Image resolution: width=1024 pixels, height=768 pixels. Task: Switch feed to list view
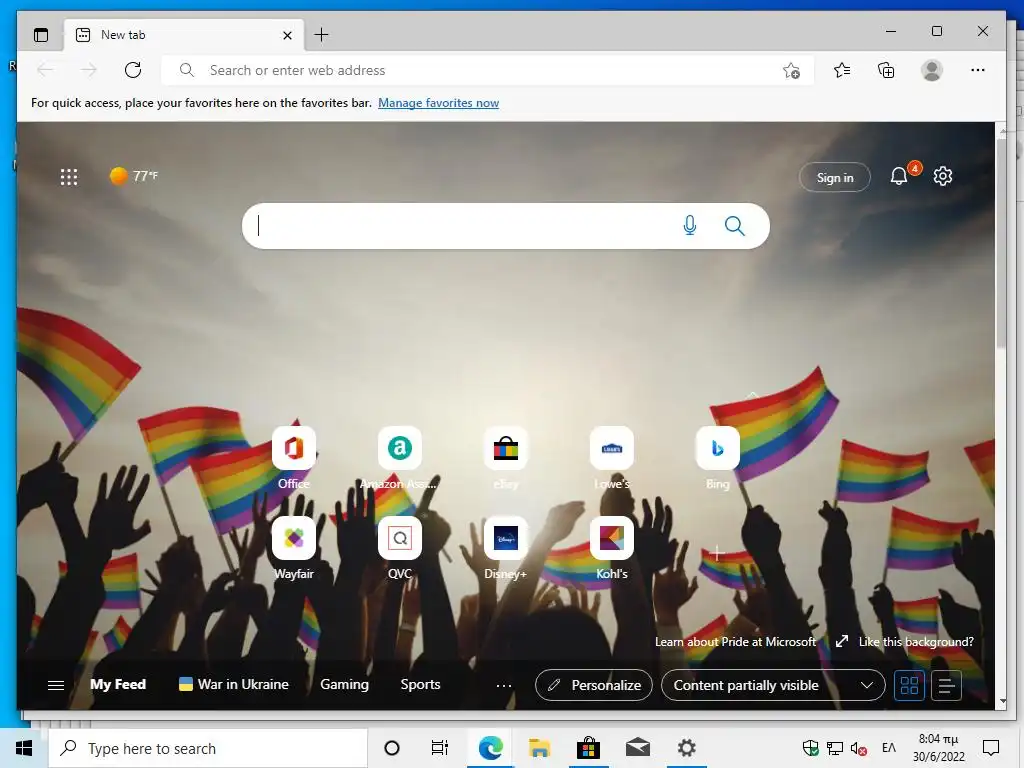pos(946,685)
